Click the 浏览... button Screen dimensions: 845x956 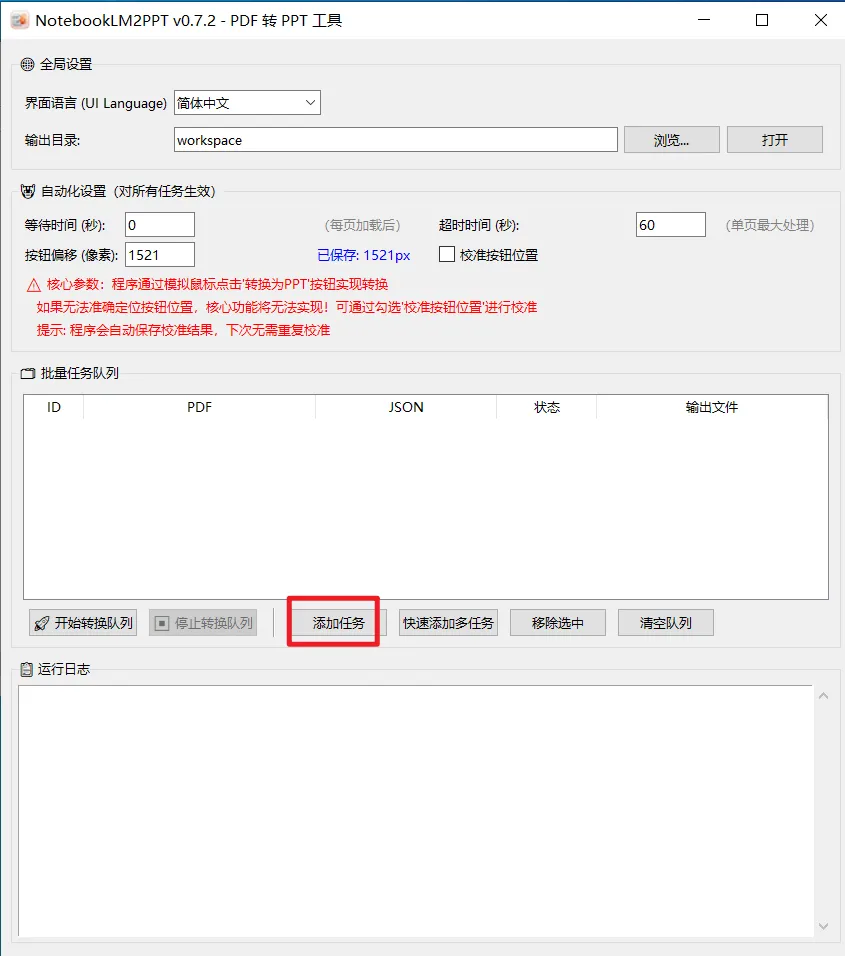(x=672, y=140)
